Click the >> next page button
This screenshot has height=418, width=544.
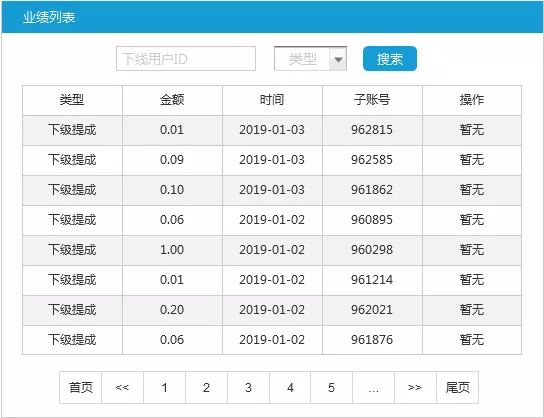coord(415,387)
